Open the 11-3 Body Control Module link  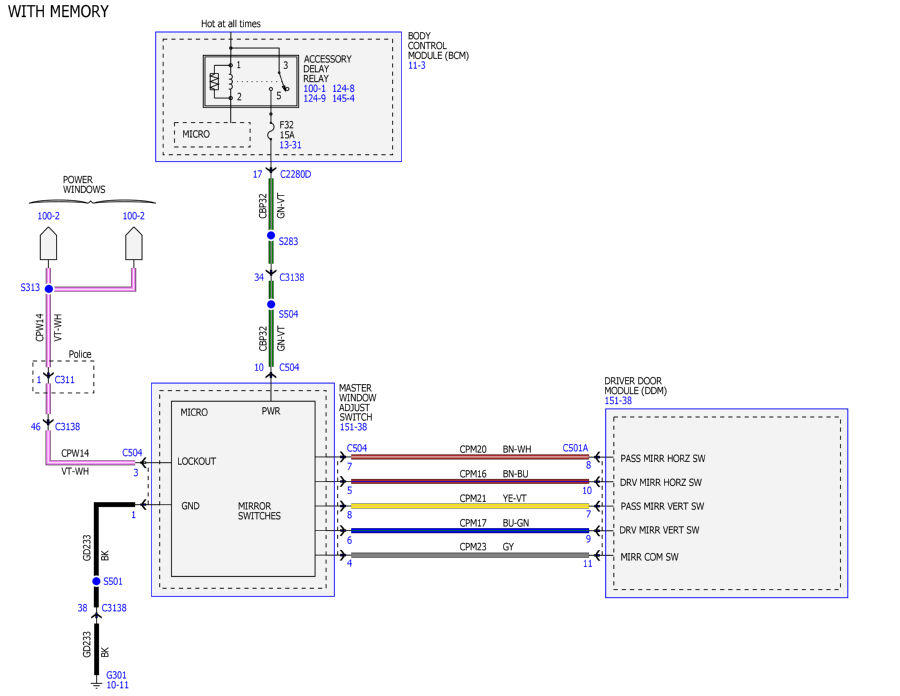tap(417, 65)
